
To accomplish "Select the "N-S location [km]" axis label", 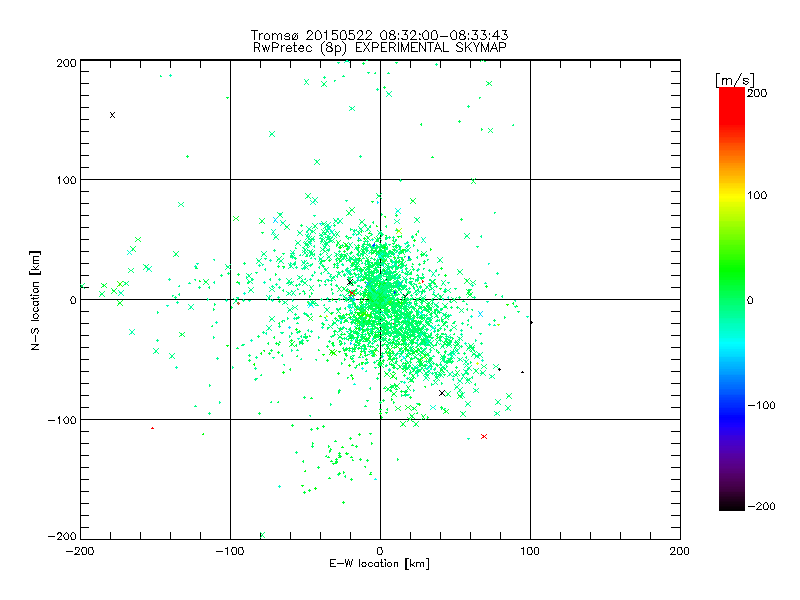I will (35, 301).
